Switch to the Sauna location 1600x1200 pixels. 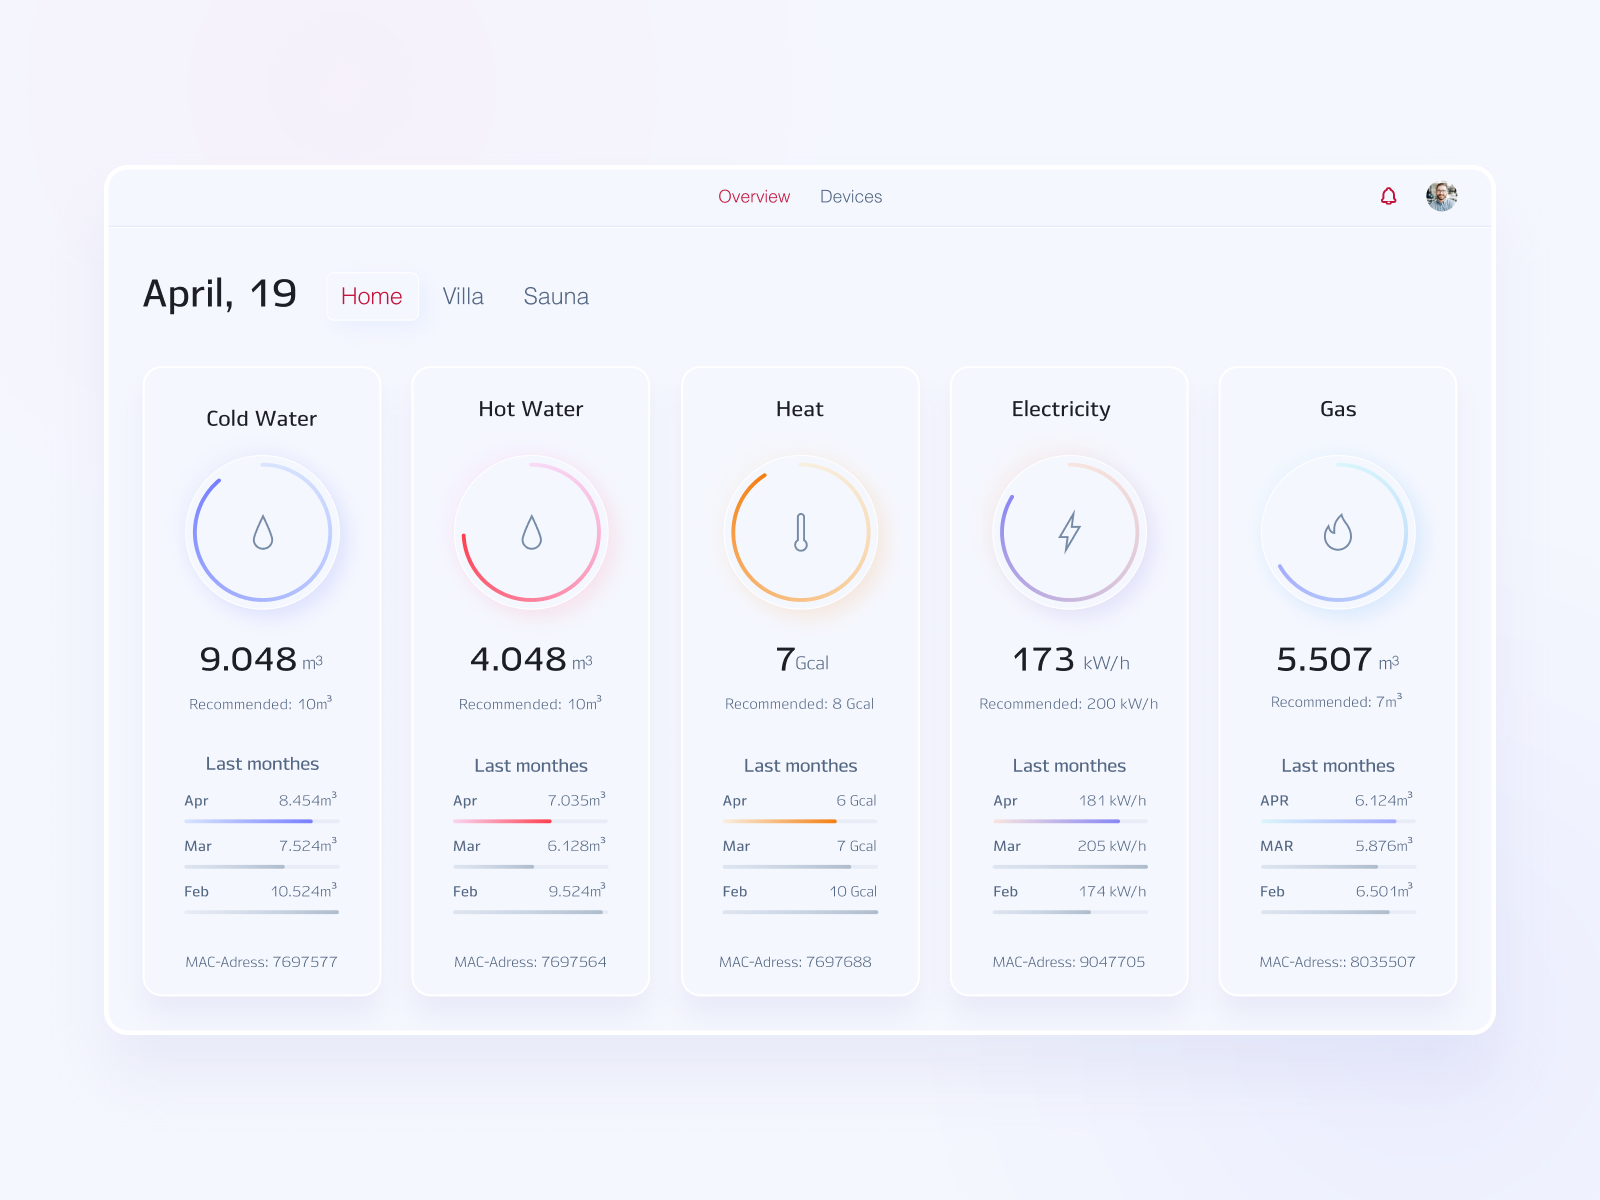[556, 296]
